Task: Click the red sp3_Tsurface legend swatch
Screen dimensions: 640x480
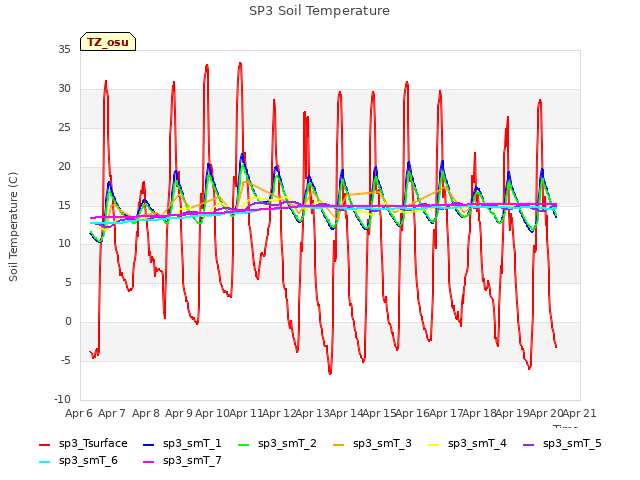Action: (x=44, y=444)
